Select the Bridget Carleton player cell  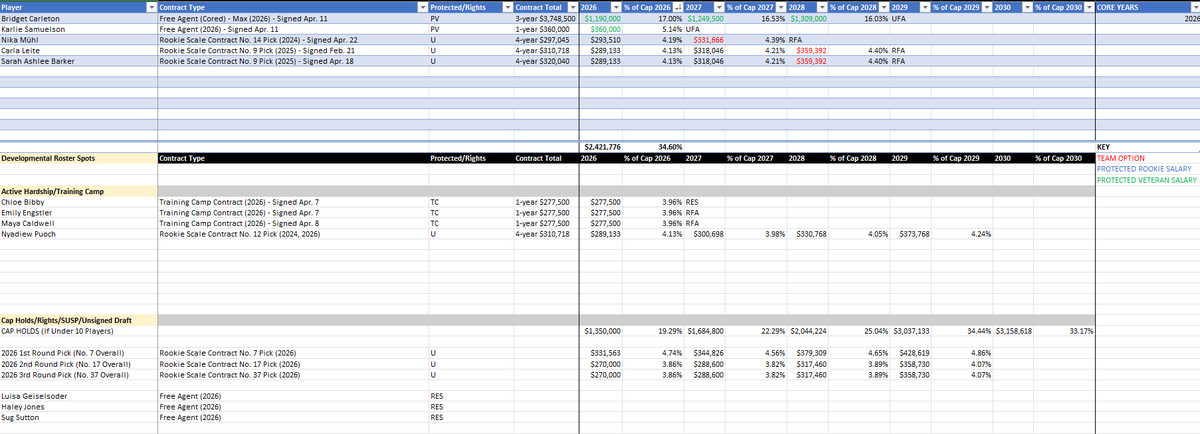pos(78,18)
